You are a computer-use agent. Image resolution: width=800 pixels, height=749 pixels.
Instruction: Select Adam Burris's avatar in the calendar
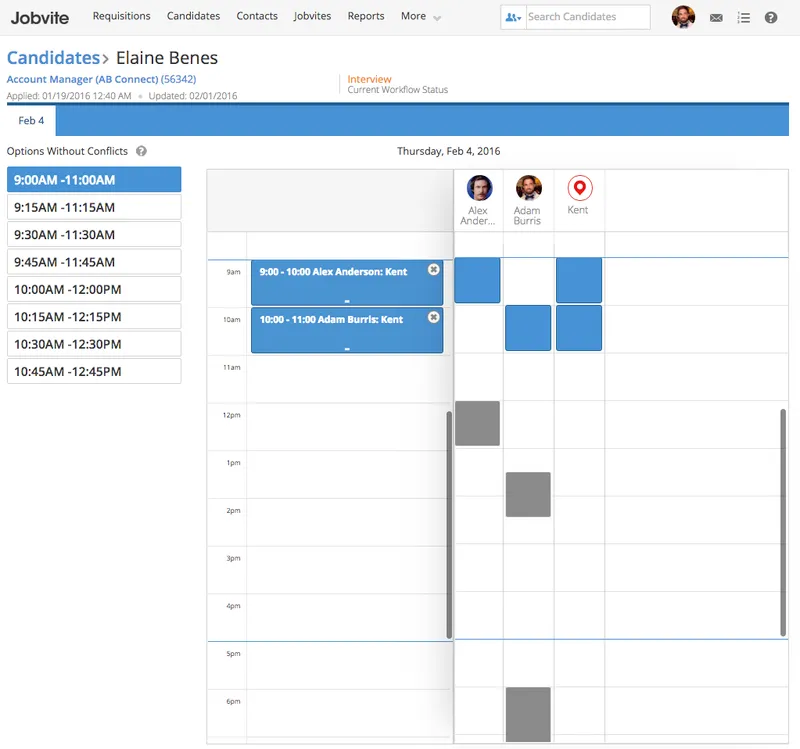click(x=529, y=188)
